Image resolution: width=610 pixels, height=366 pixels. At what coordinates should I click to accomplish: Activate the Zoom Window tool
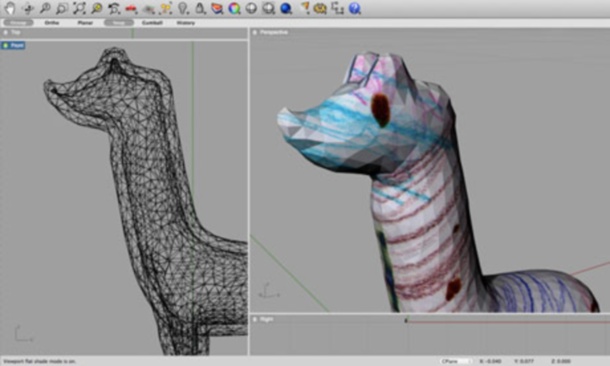[x=62, y=8]
